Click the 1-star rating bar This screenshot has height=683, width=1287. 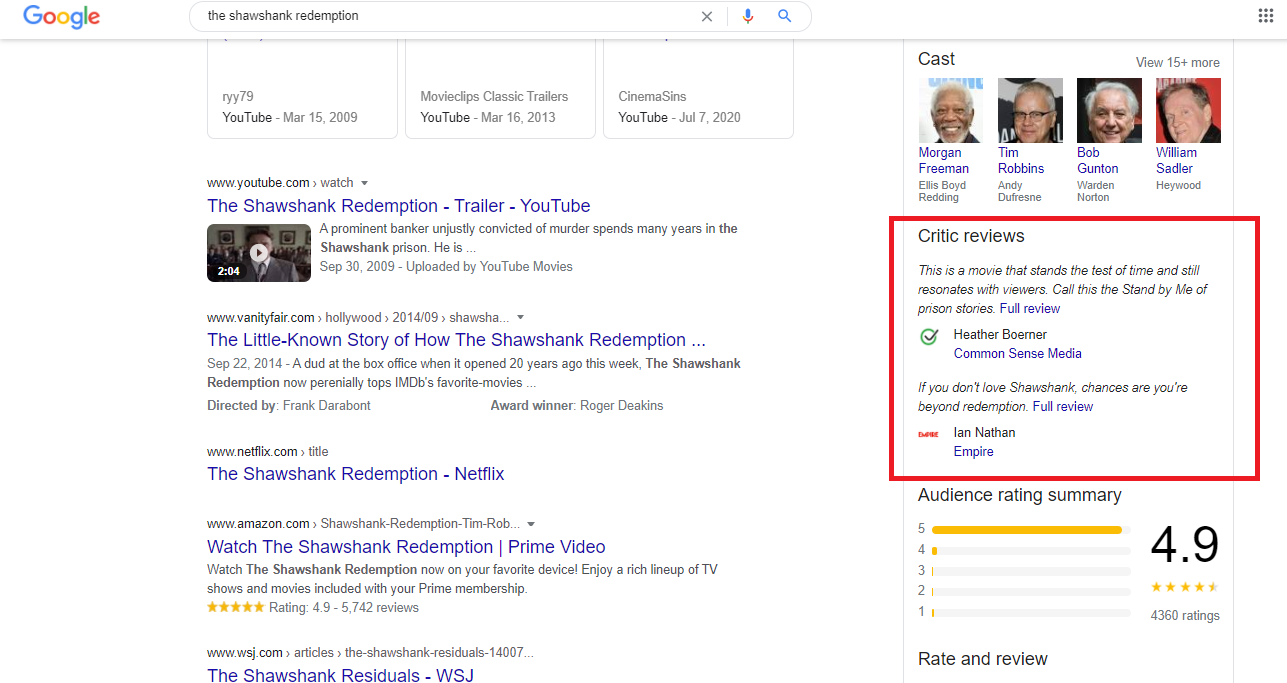point(1031,612)
